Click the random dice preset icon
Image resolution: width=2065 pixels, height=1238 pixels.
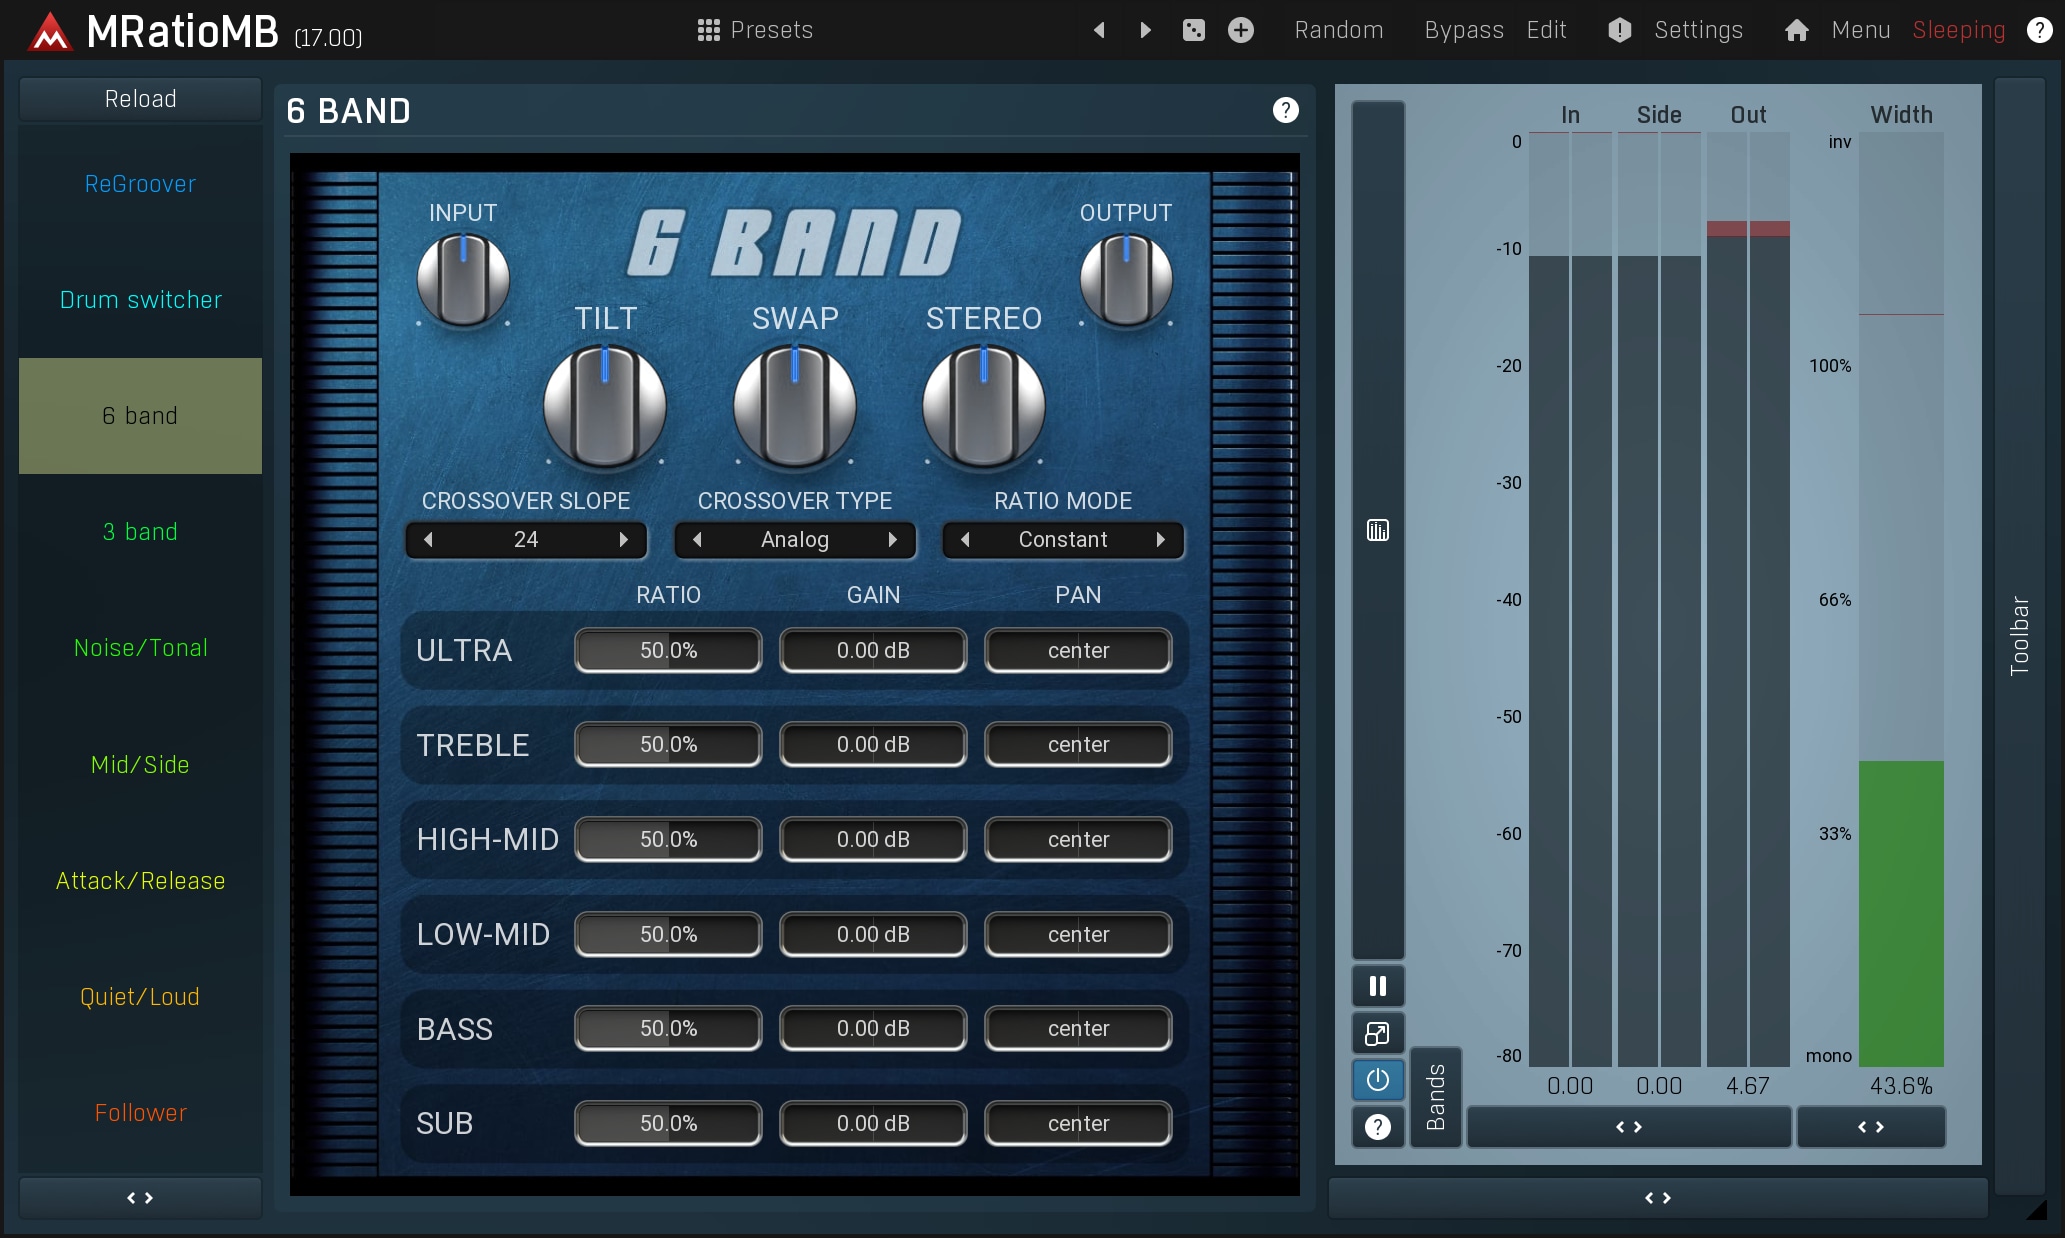(x=1193, y=30)
